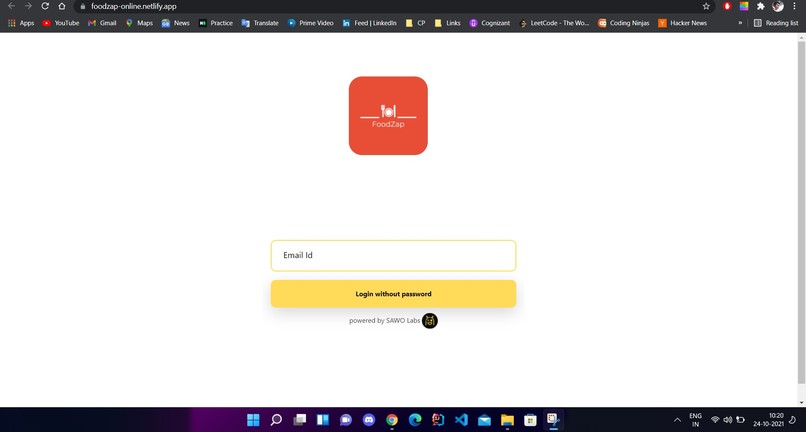This screenshot has height=432, width=806.
Task: Open the red shield extension icon
Action: (727, 6)
